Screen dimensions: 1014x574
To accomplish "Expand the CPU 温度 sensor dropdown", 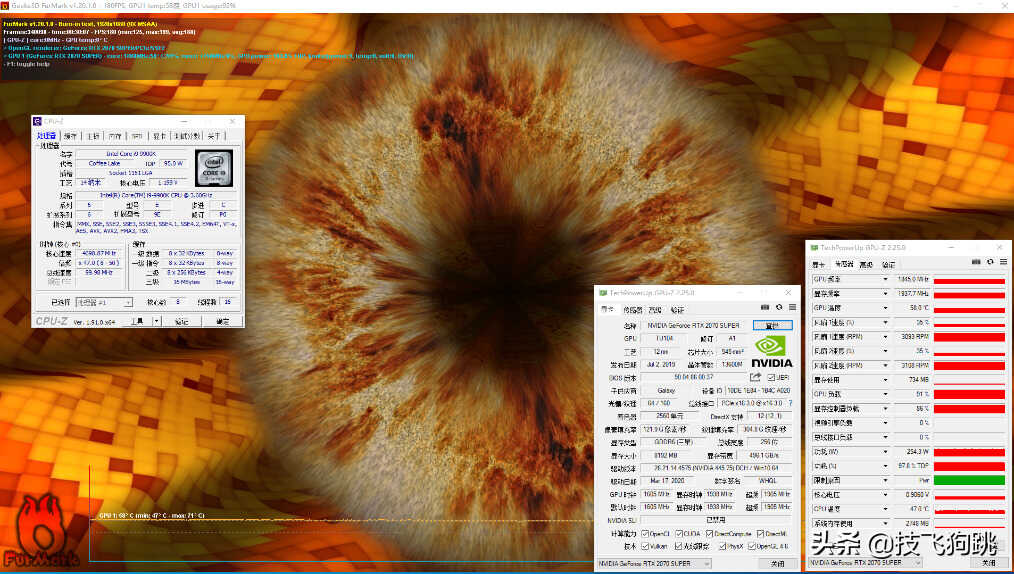I will coord(885,509).
